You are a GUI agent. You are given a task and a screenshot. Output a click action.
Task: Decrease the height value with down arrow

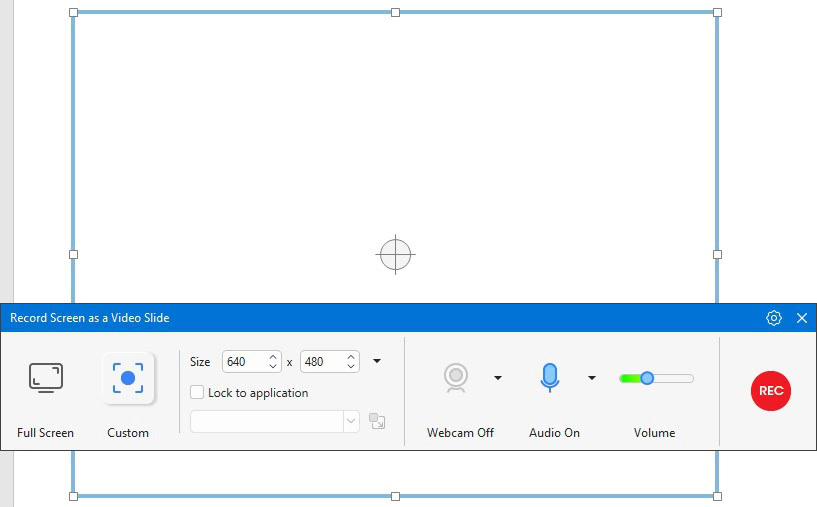coord(351,367)
